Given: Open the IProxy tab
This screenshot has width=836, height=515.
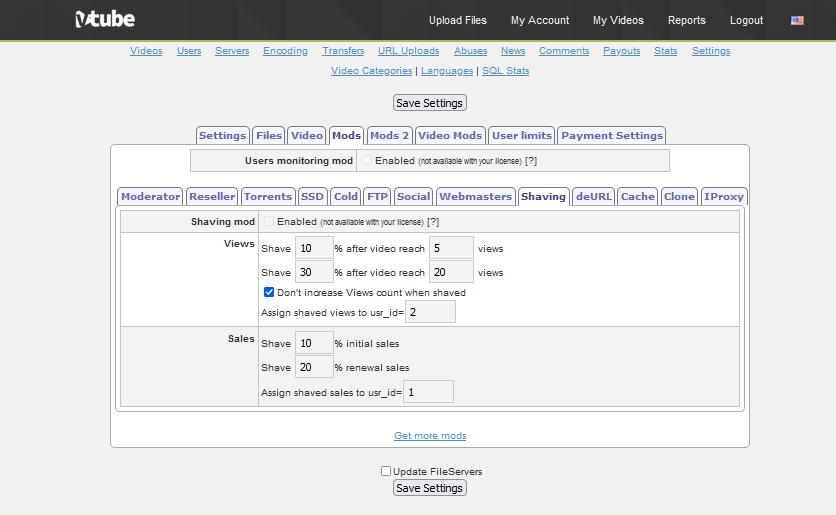Looking at the screenshot, I should pos(724,197).
